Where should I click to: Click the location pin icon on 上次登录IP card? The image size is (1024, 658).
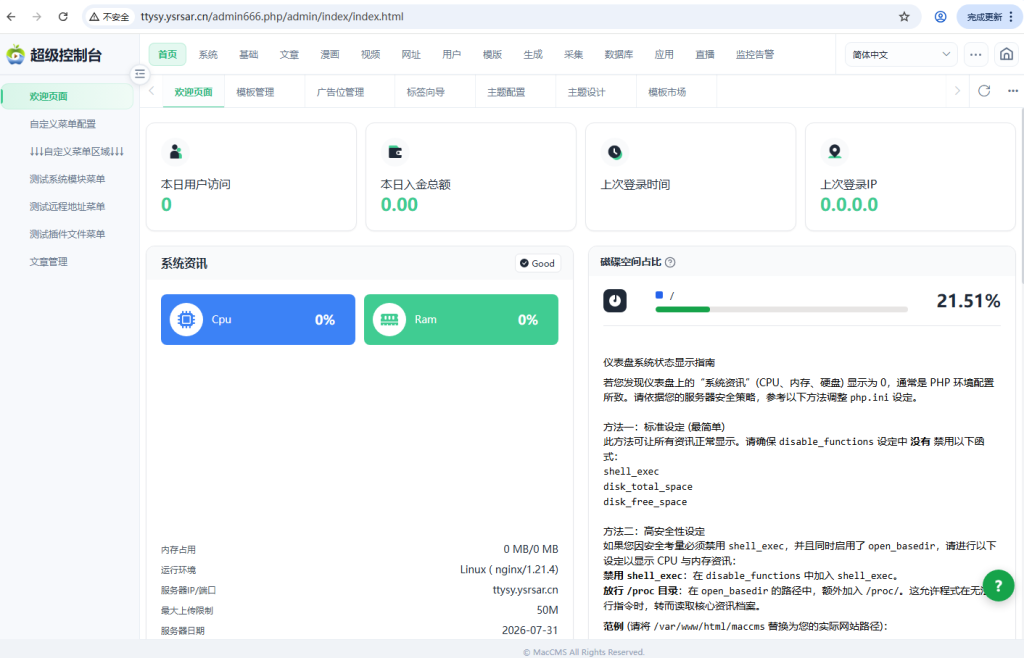835,152
